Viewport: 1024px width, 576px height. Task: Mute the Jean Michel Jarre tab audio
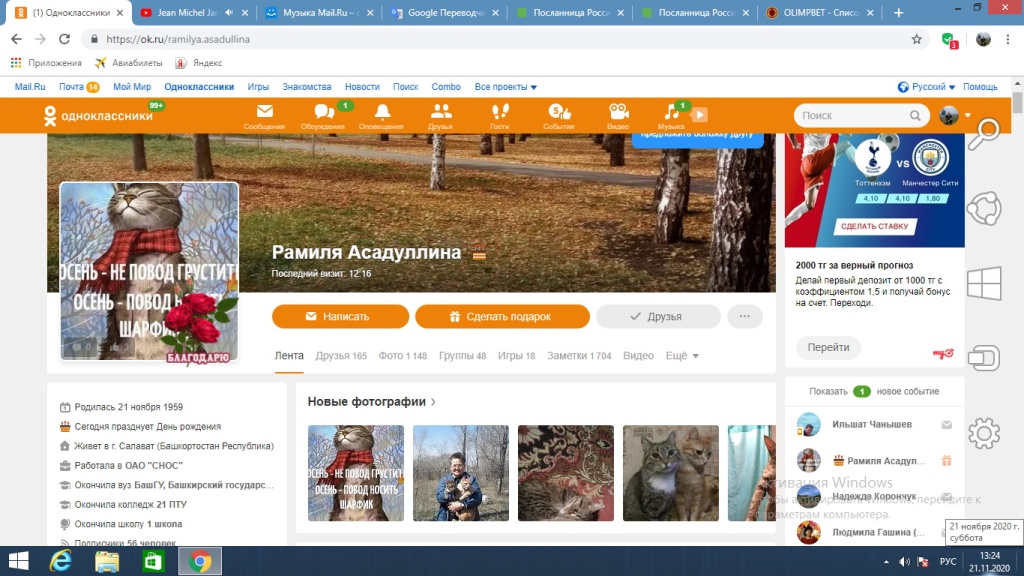[x=229, y=12]
